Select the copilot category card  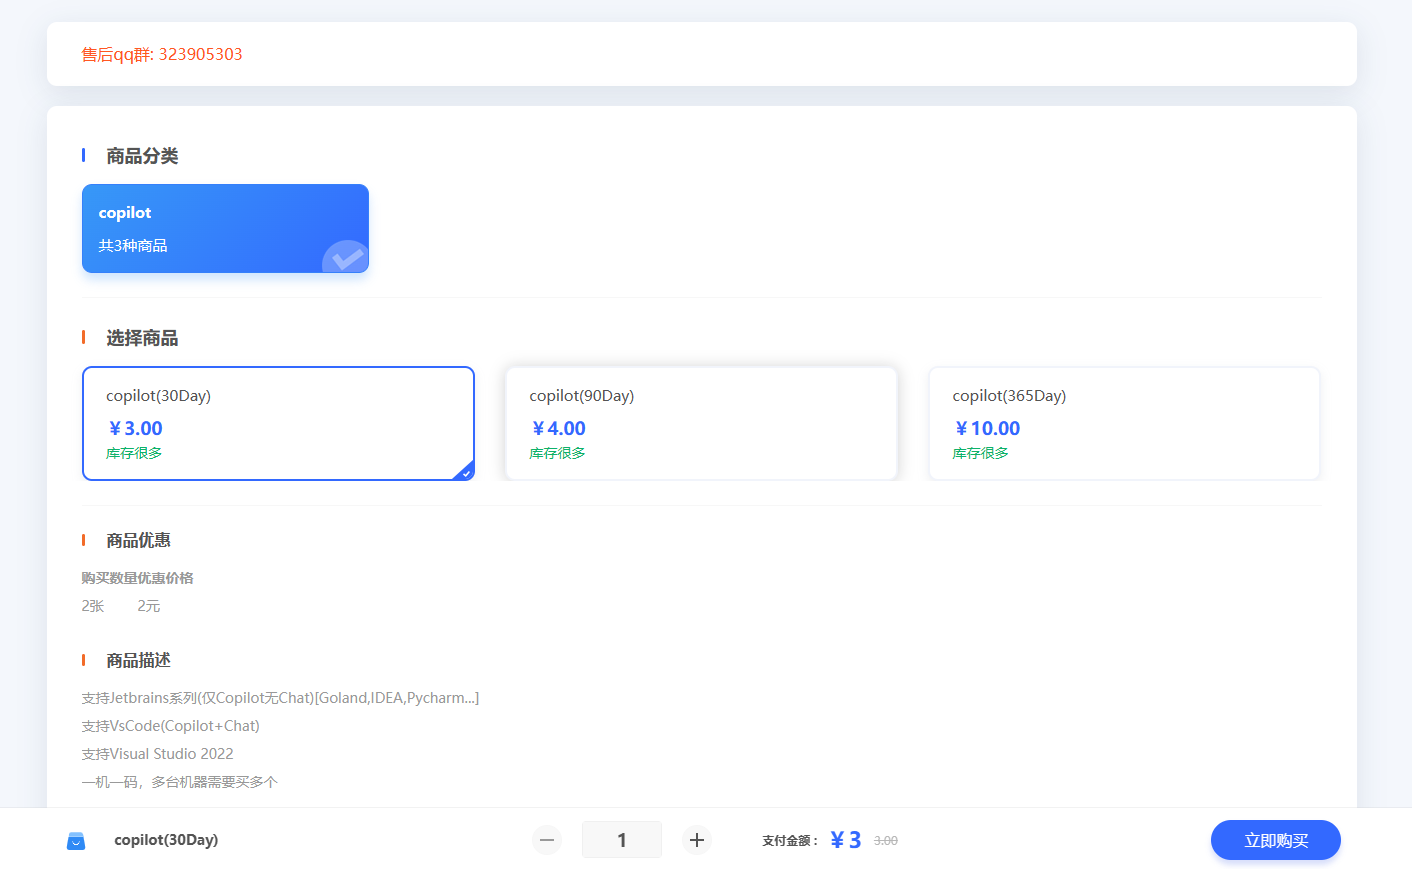tap(225, 228)
